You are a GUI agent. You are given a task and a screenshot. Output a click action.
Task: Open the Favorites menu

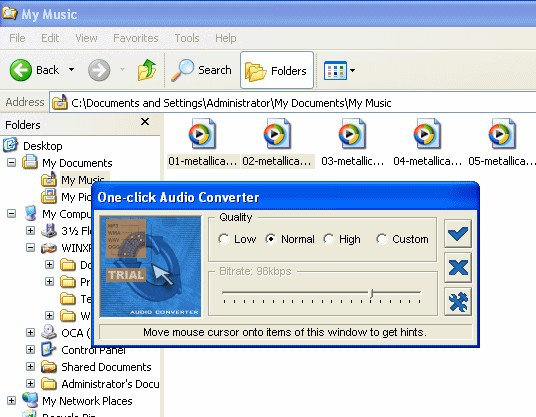136,38
